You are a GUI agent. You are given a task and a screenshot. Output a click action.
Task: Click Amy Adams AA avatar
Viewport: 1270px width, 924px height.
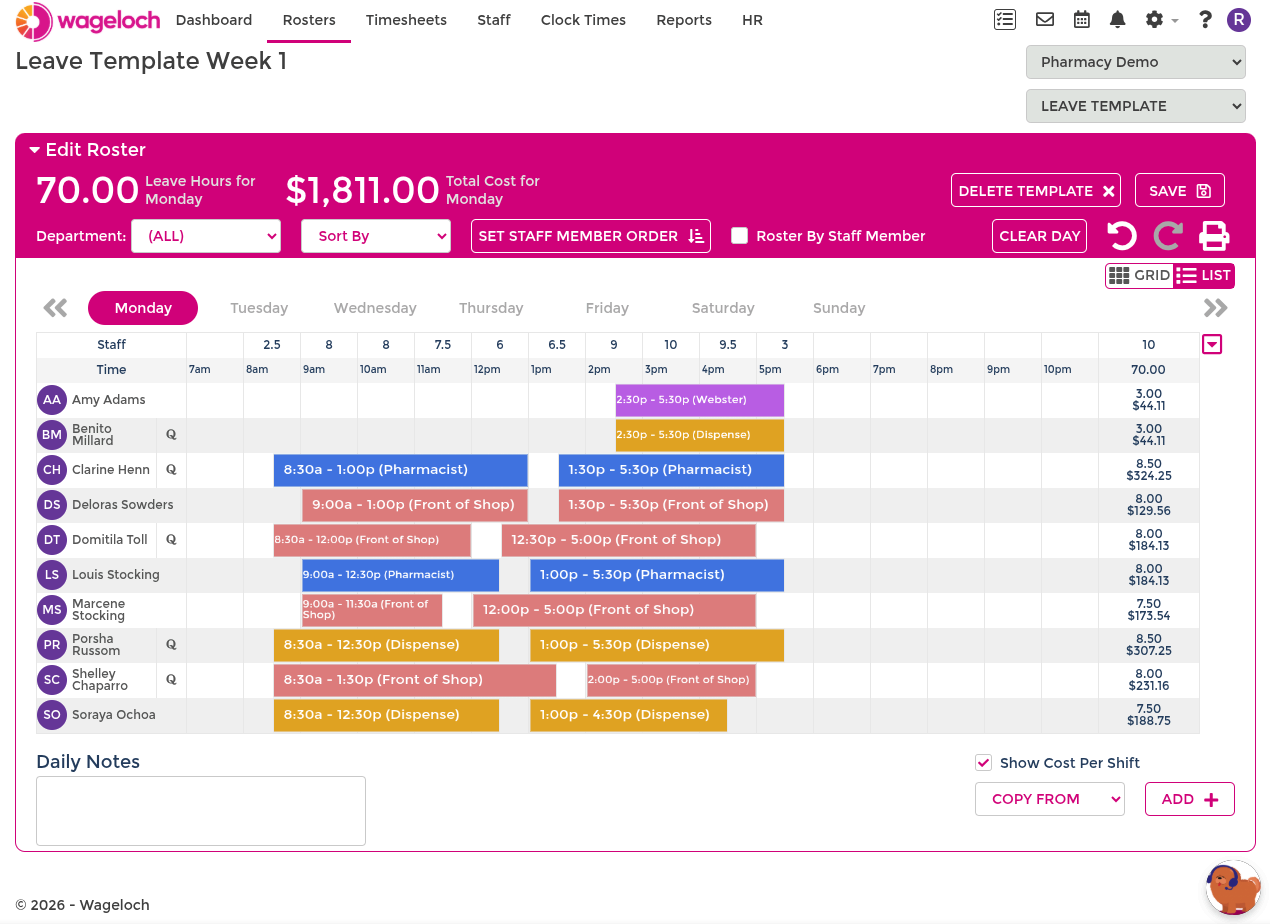pyautogui.click(x=52, y=400)
